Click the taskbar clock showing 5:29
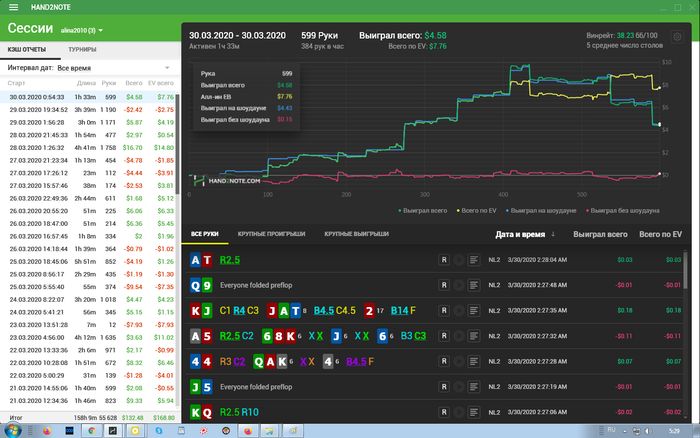The width and height of the screenshot is (700, 438). pos(674,431)
